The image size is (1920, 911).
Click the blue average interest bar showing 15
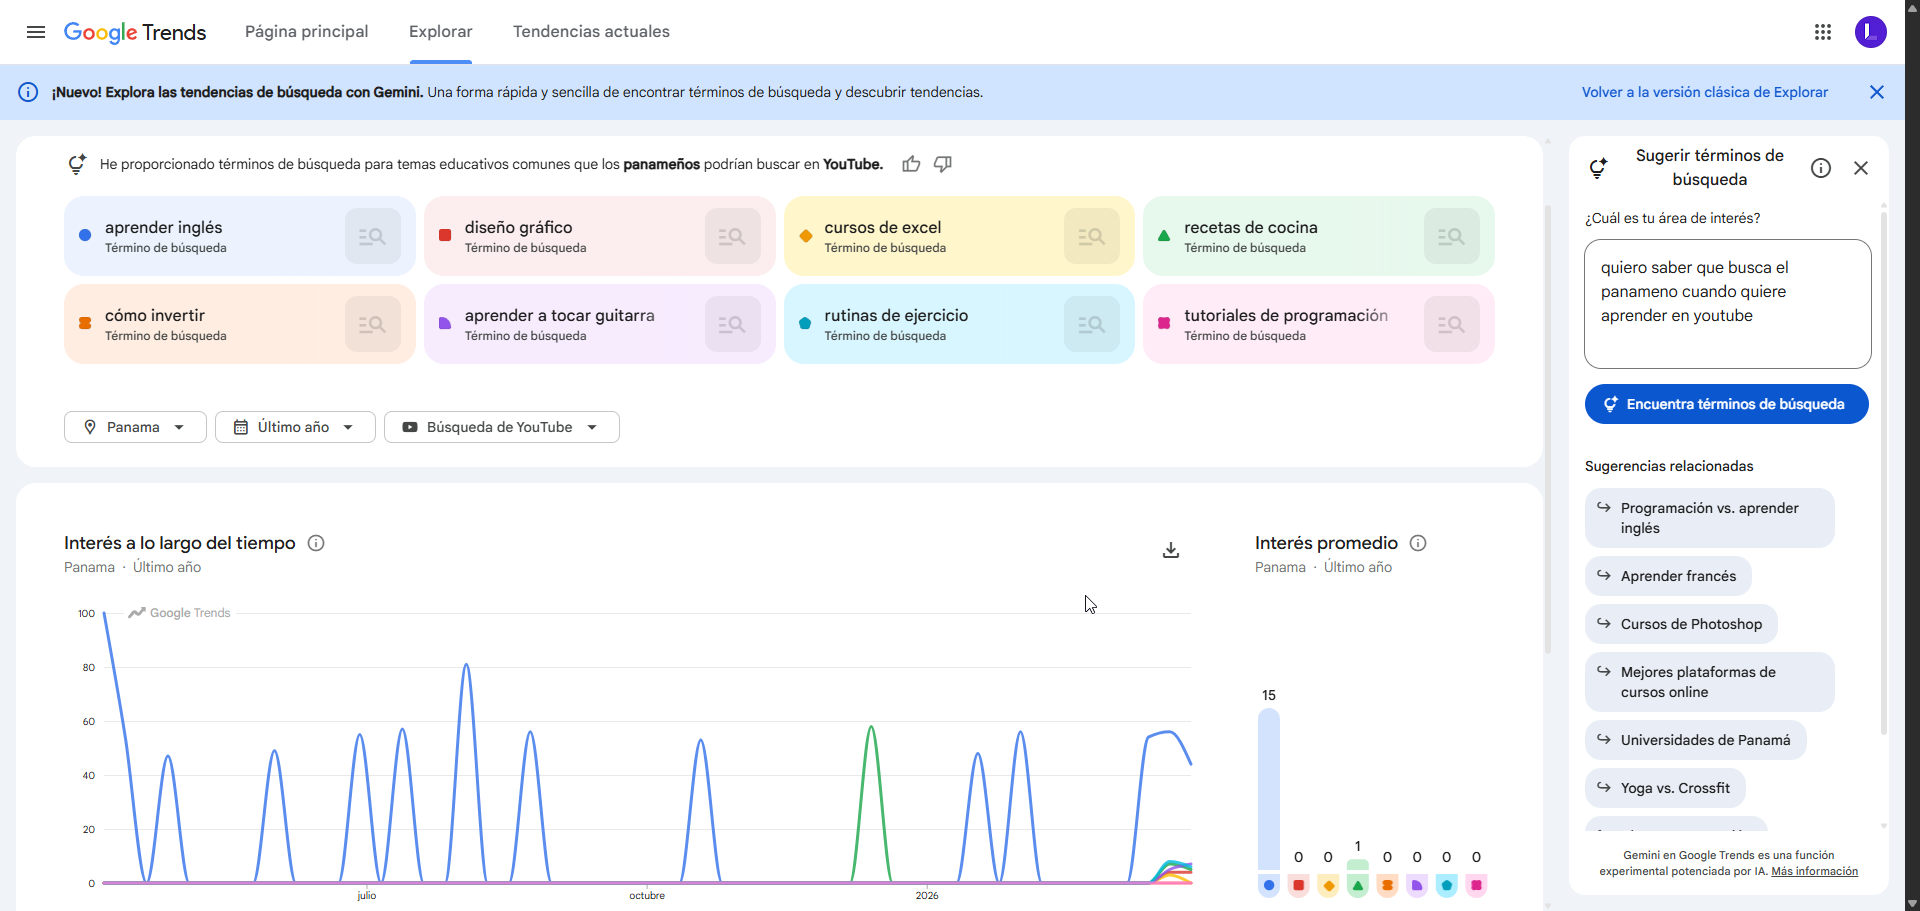pos(1269,789)
